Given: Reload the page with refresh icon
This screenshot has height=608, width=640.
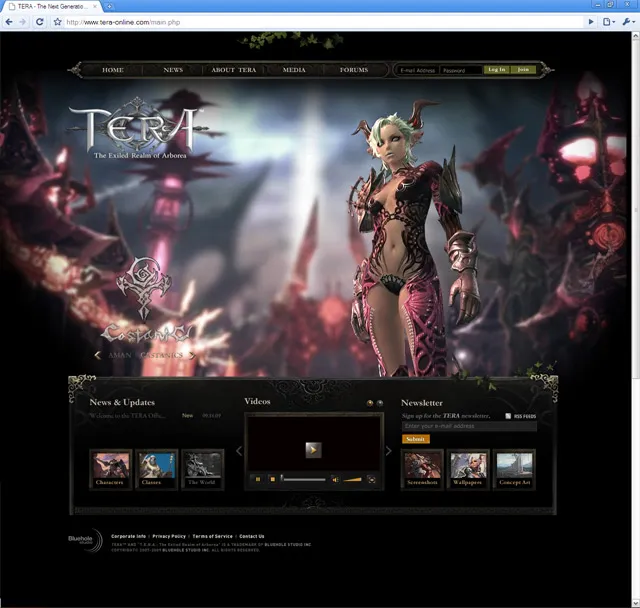Looking at the screenshot, I should (x=40, y=22).
